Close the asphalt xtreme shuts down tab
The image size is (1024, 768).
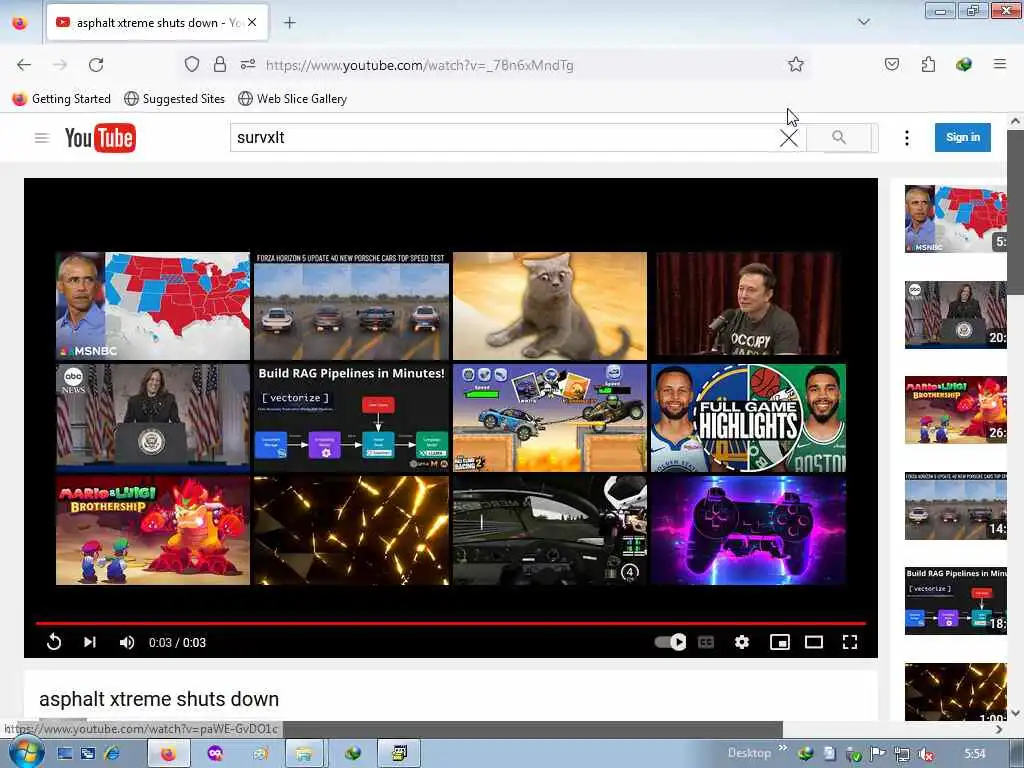tap(252, 22)
